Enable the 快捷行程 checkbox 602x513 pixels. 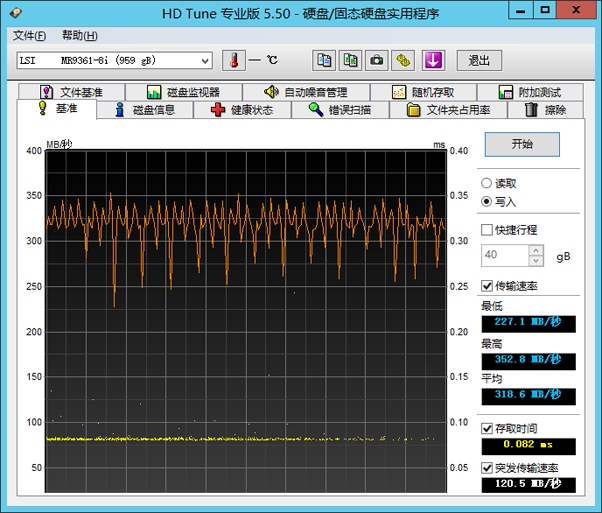[486, 230]
